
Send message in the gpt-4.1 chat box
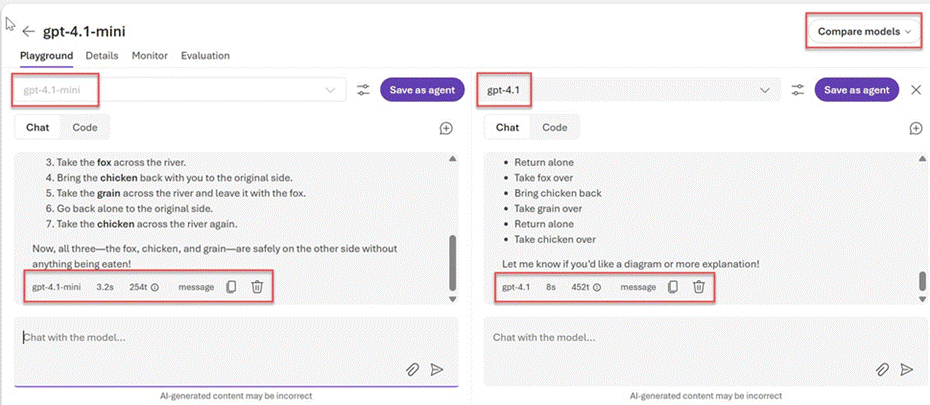pyautogui.click(x=906, y=370)
